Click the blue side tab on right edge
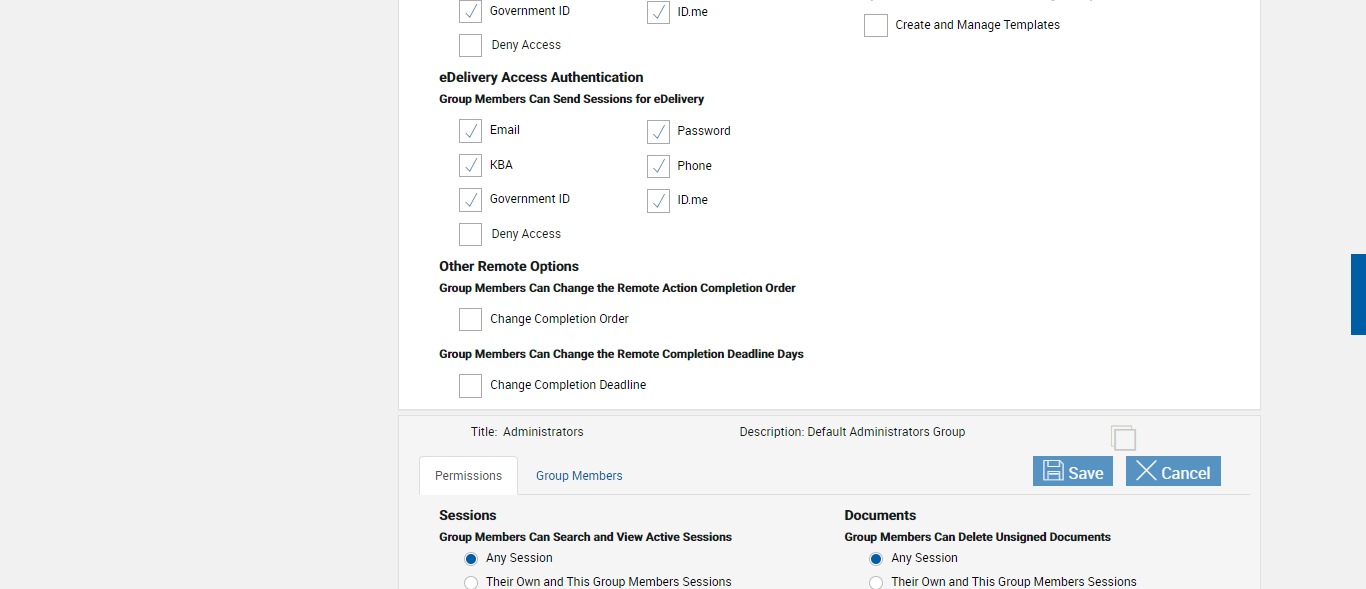The image size is (1366, 589). click(x=1358, y=294)
